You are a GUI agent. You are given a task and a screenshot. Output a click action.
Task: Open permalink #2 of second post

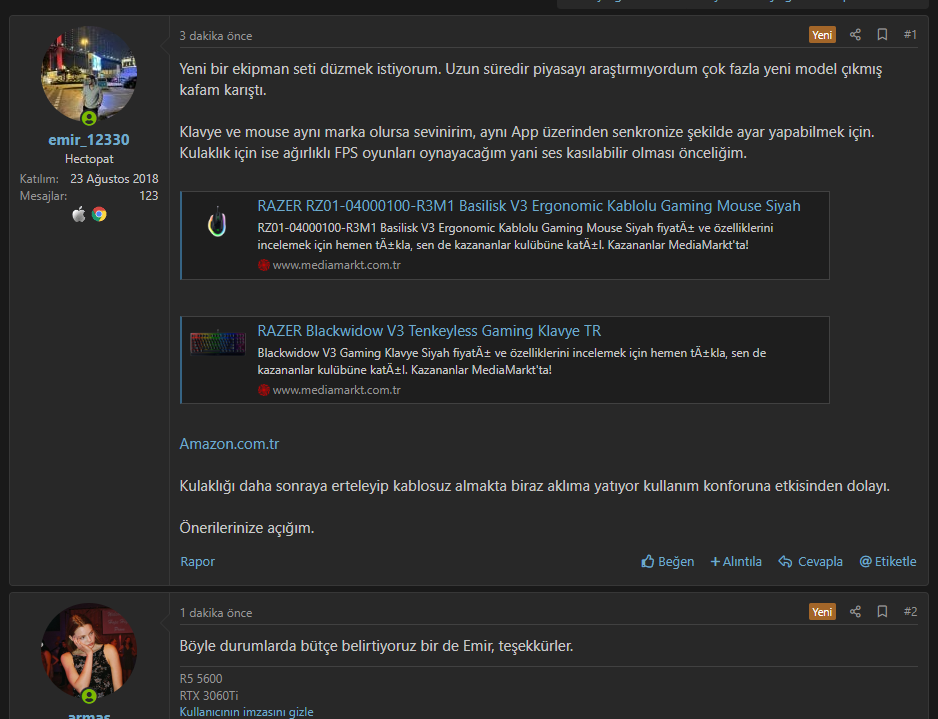point(910,611)
